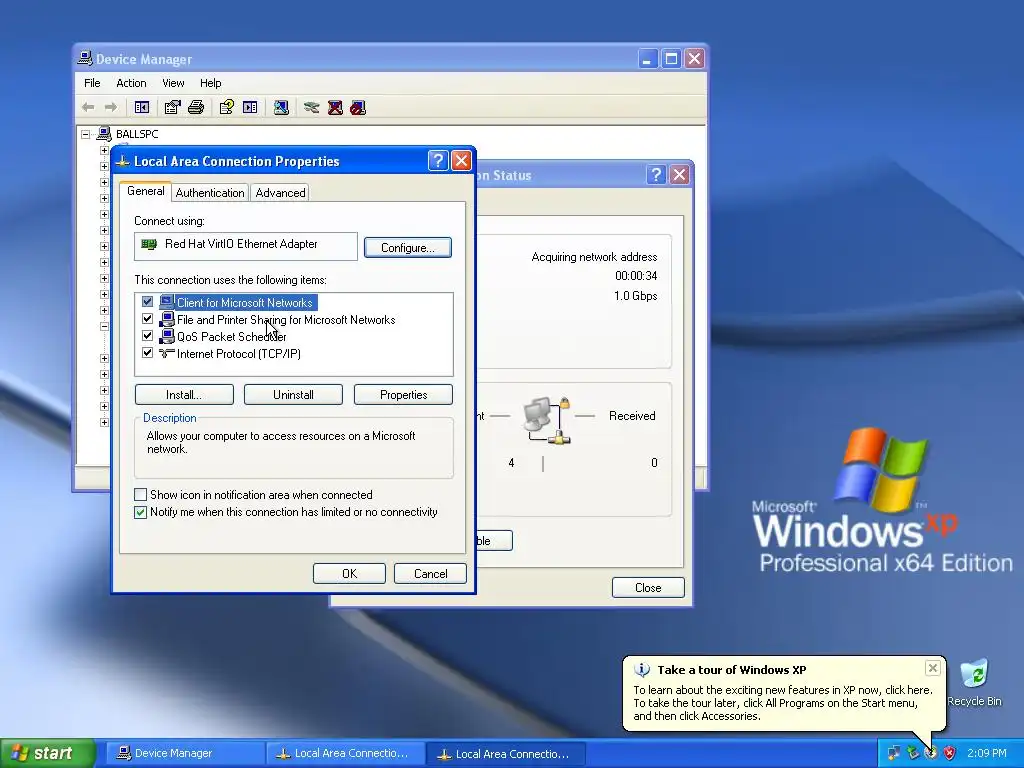Click the Red Hat VirtIO Ethernet Adapter field
Screen dimensions: 1024x768
coord(246,246)
